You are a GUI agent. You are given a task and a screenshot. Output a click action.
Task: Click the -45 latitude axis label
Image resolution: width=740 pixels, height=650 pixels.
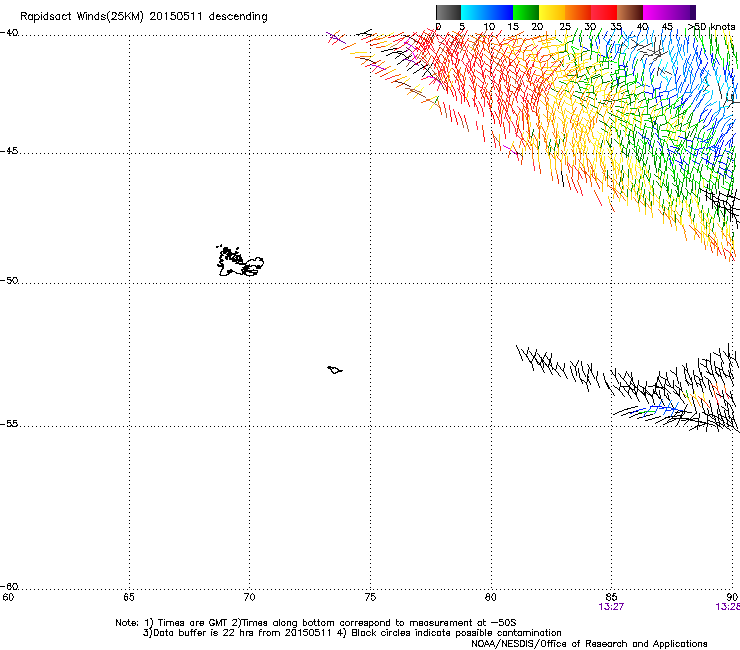click(x=9, y=151)
